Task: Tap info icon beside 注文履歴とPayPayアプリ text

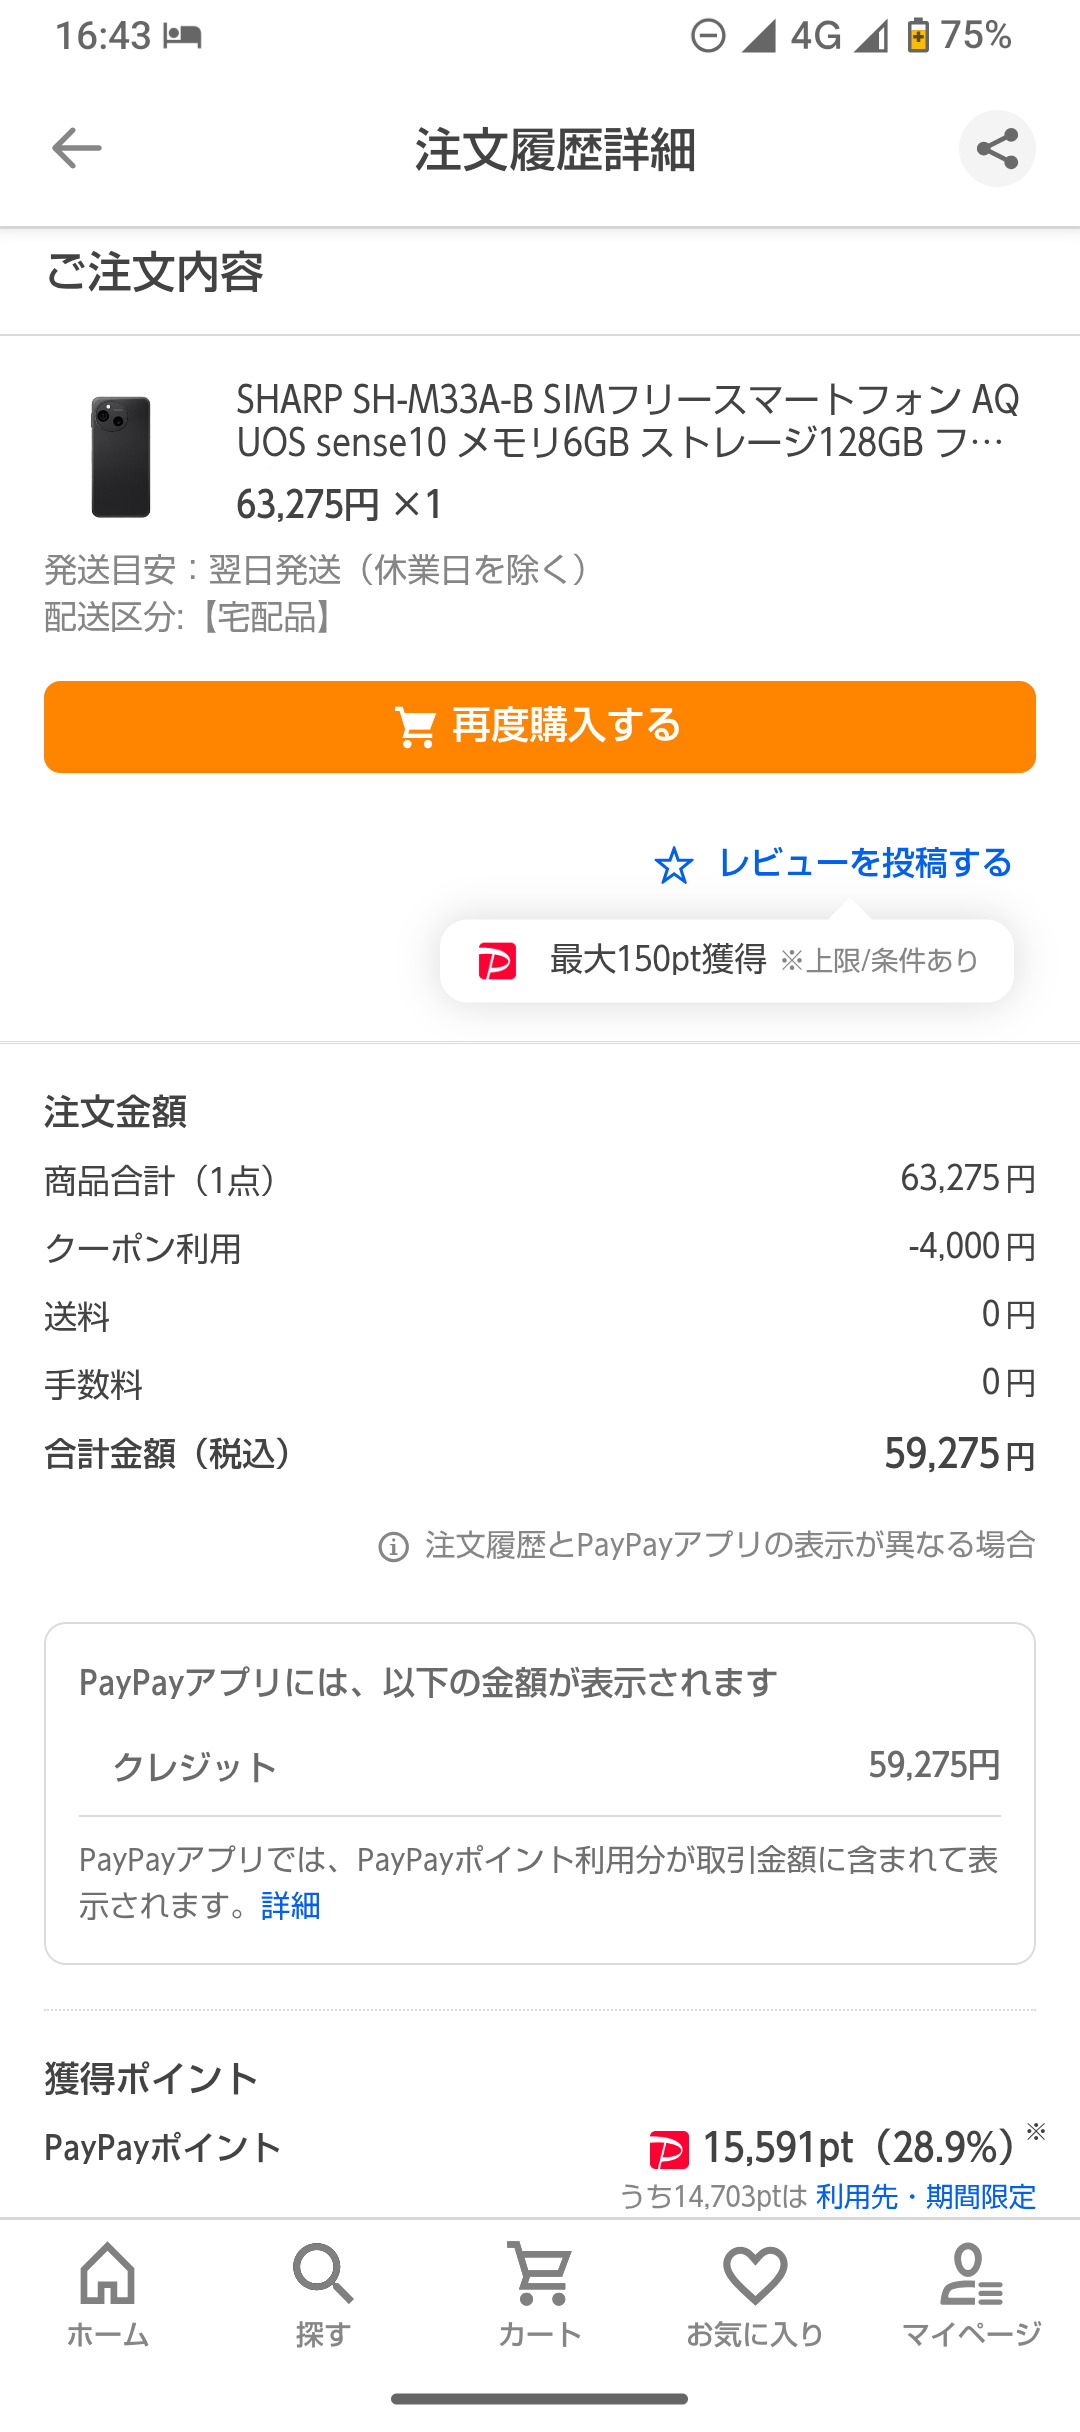Action: pyautogui.click(x=394, y=1547)
